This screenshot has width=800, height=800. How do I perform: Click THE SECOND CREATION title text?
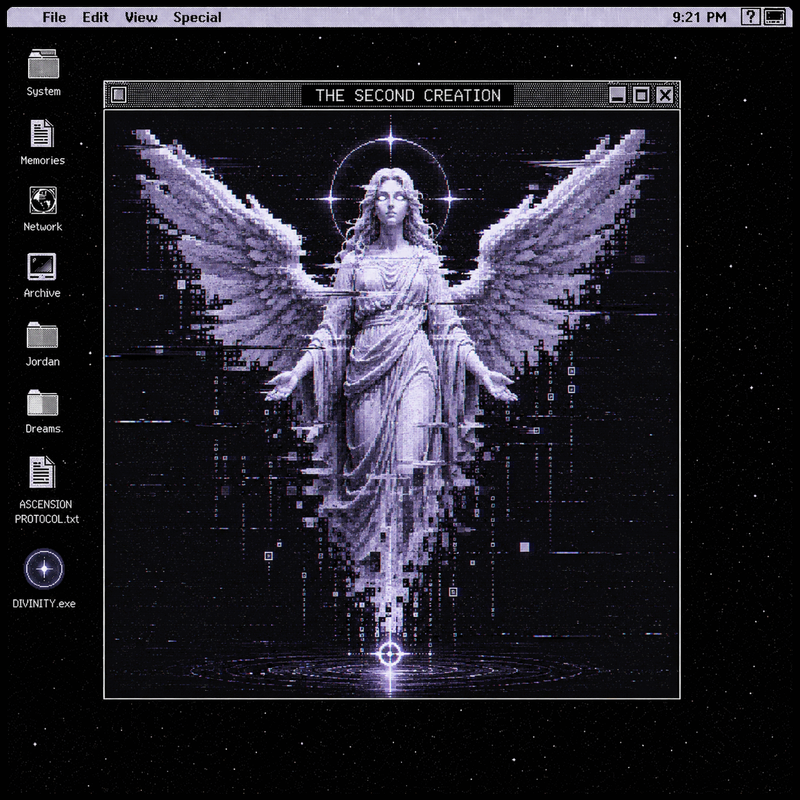(x=408, y=95)
